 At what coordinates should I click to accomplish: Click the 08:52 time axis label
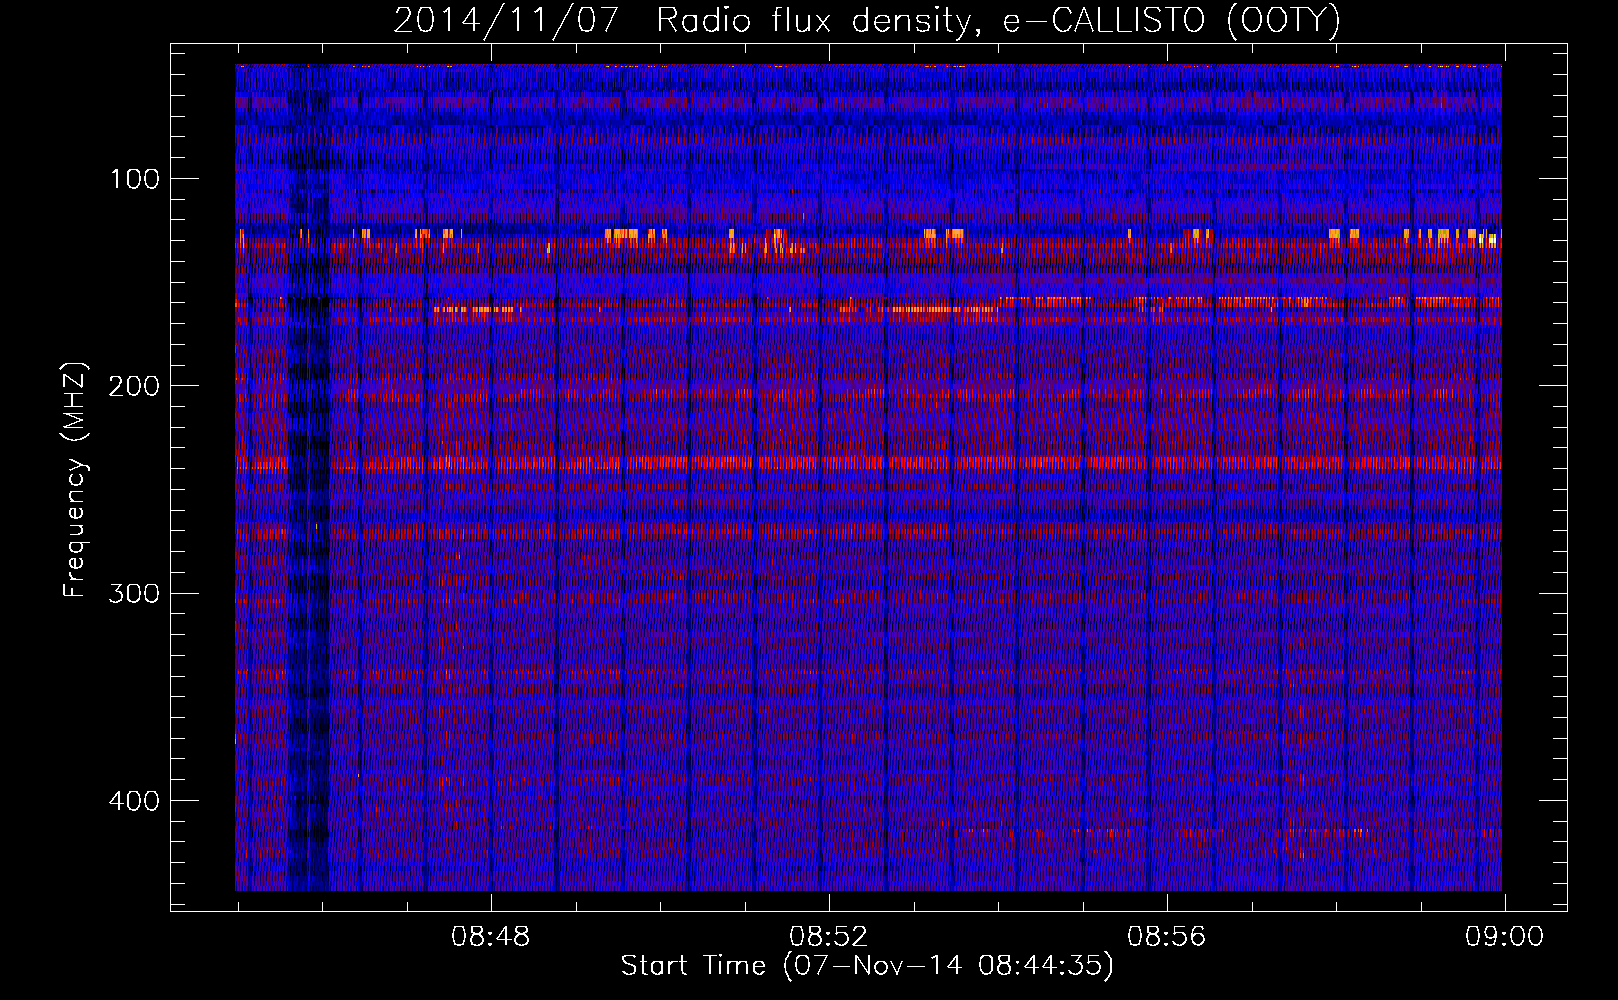(x=828, y=937)
